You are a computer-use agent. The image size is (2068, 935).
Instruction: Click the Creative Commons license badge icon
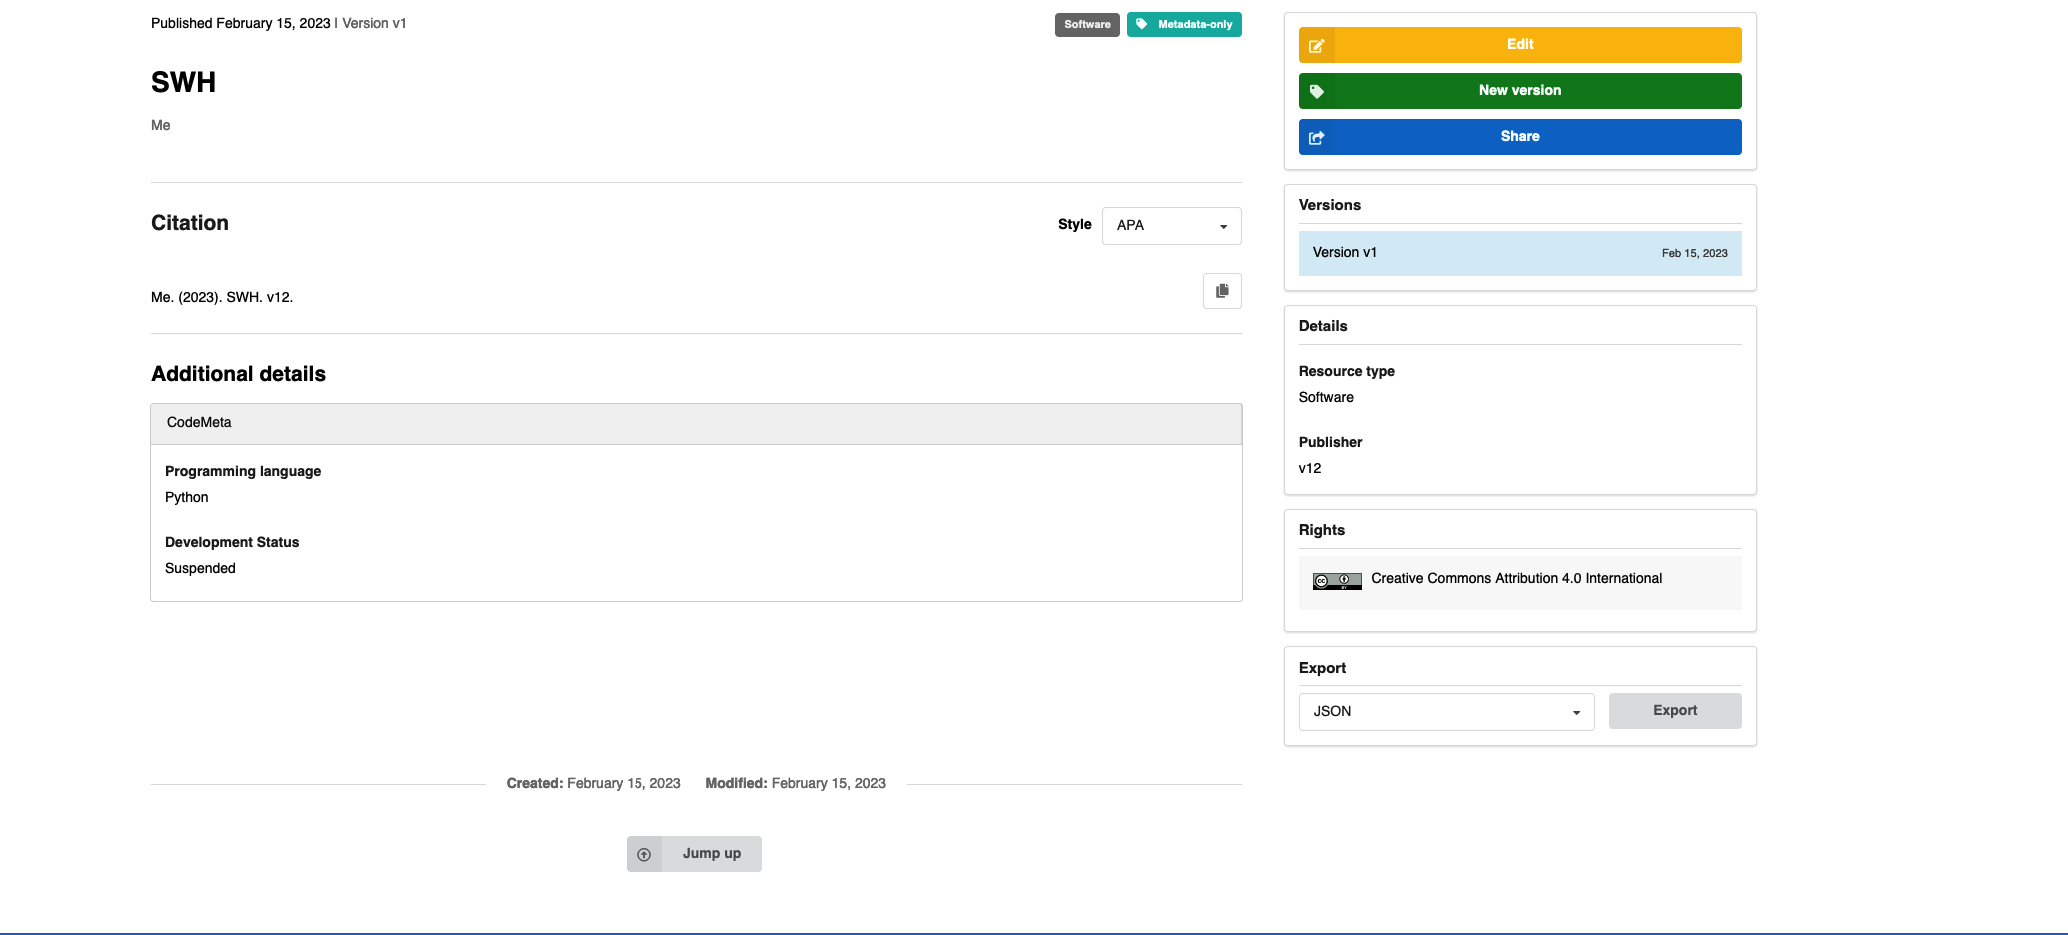1335,580
